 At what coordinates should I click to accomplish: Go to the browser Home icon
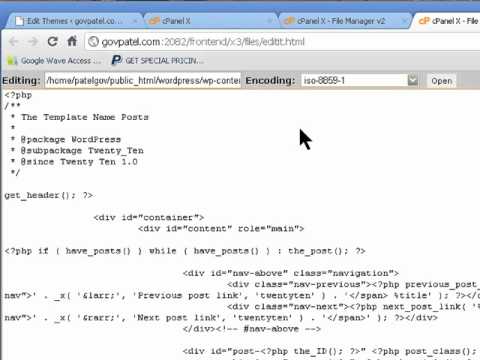click(72, 41)
